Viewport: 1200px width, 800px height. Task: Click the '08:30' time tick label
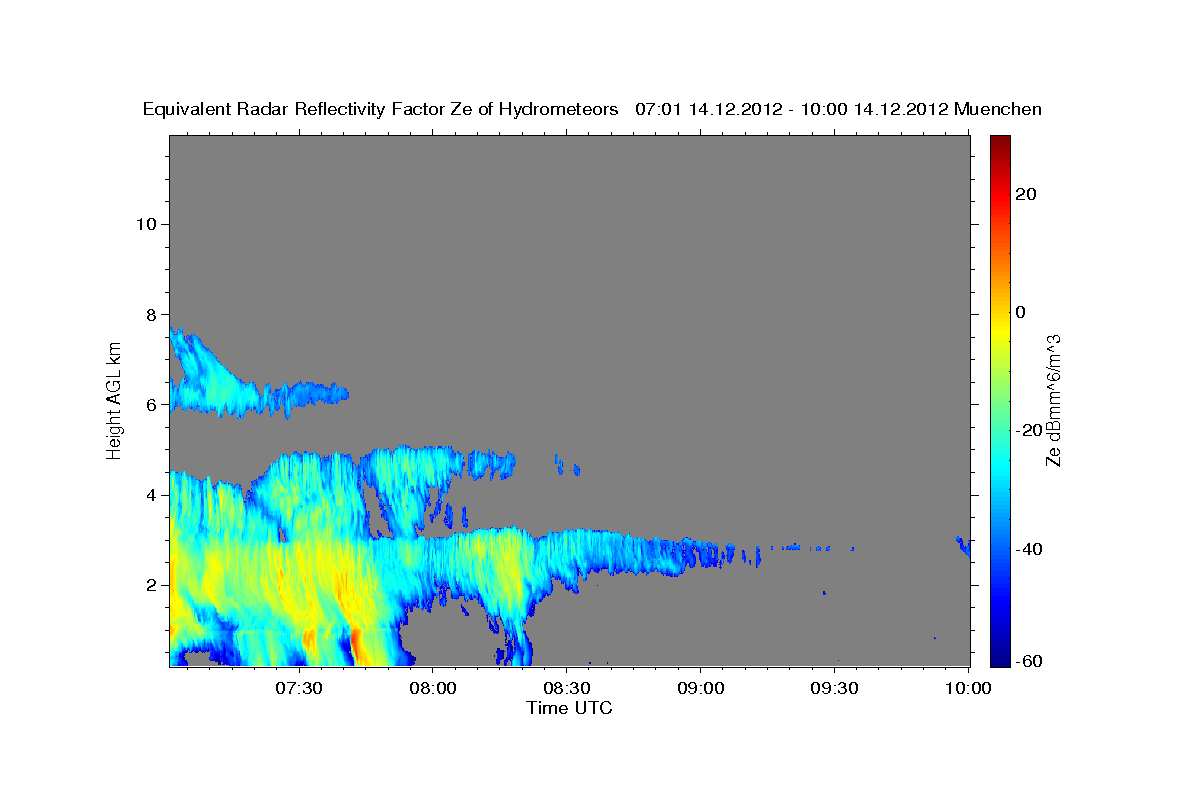[x=566, y=688]
